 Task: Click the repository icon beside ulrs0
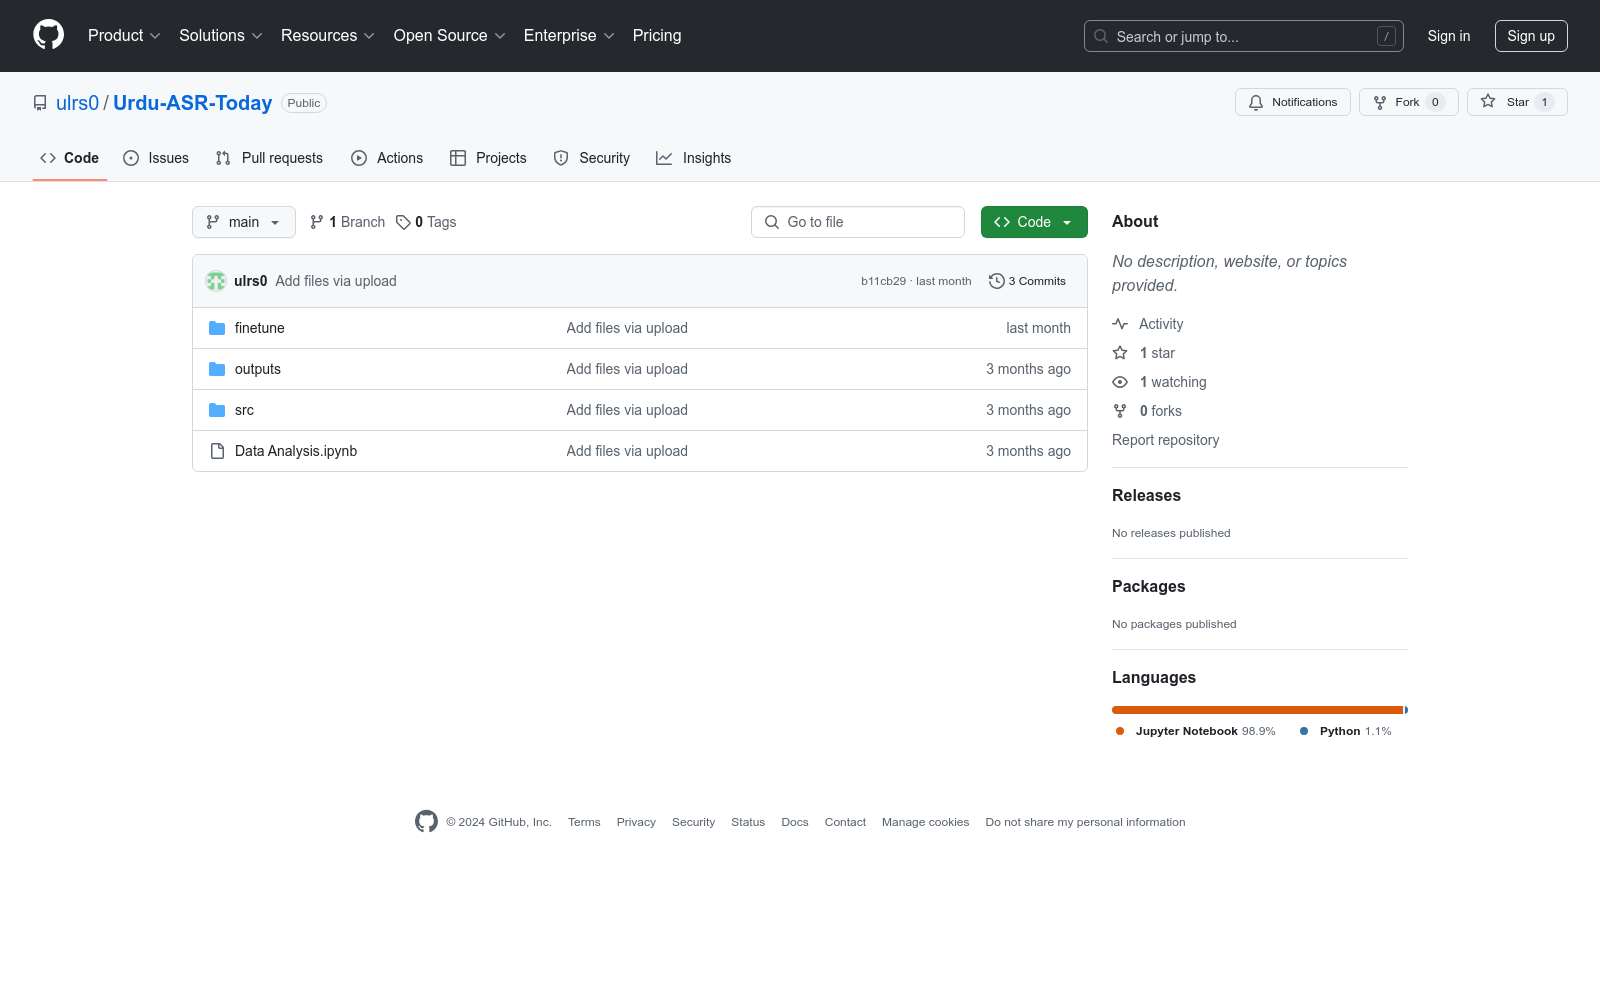tap(40, 103)
